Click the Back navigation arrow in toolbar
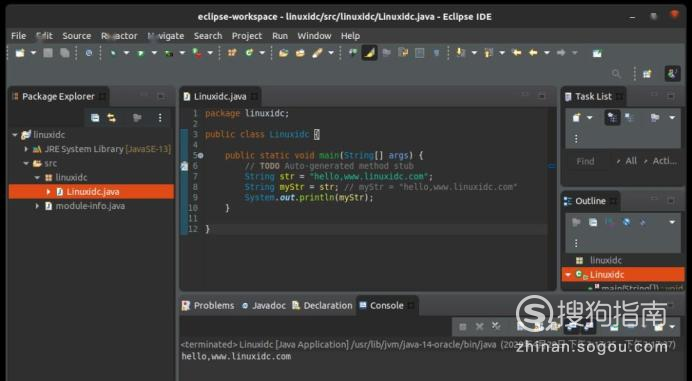This screenshot has height=381, width=692. click(533, 53)
